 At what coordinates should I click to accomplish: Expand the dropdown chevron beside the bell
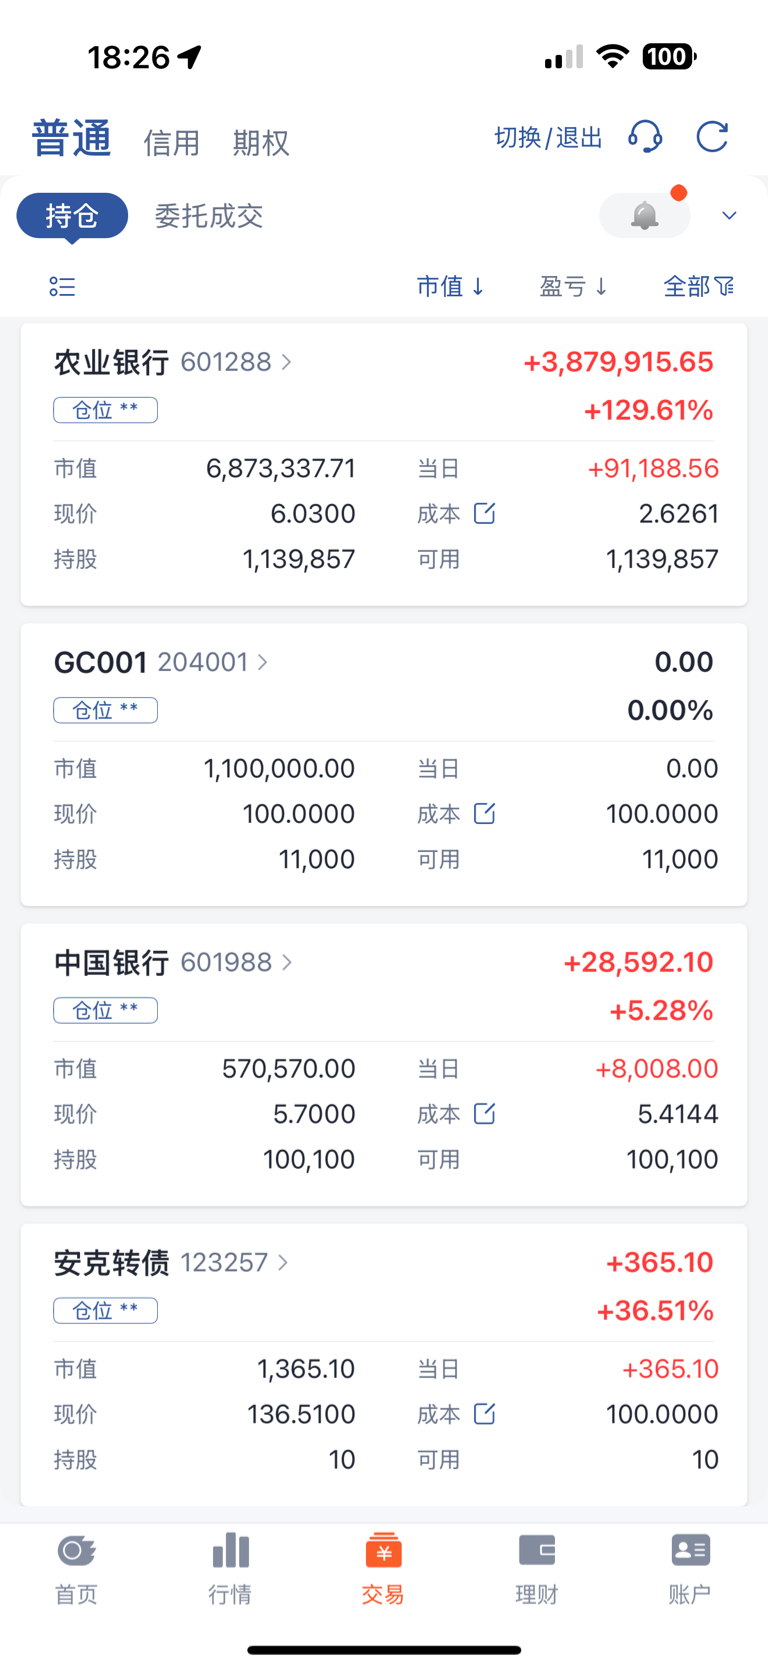tap(730, 215)
